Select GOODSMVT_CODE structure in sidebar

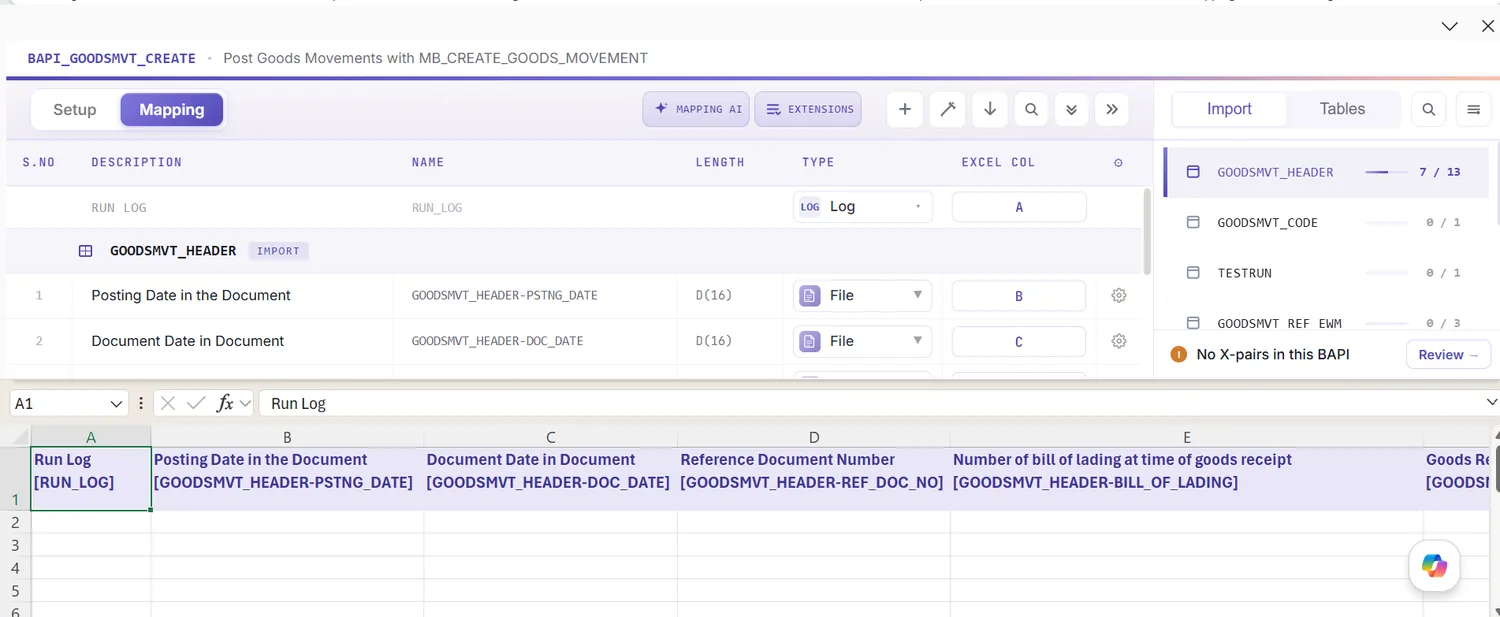coord(1326,222)
